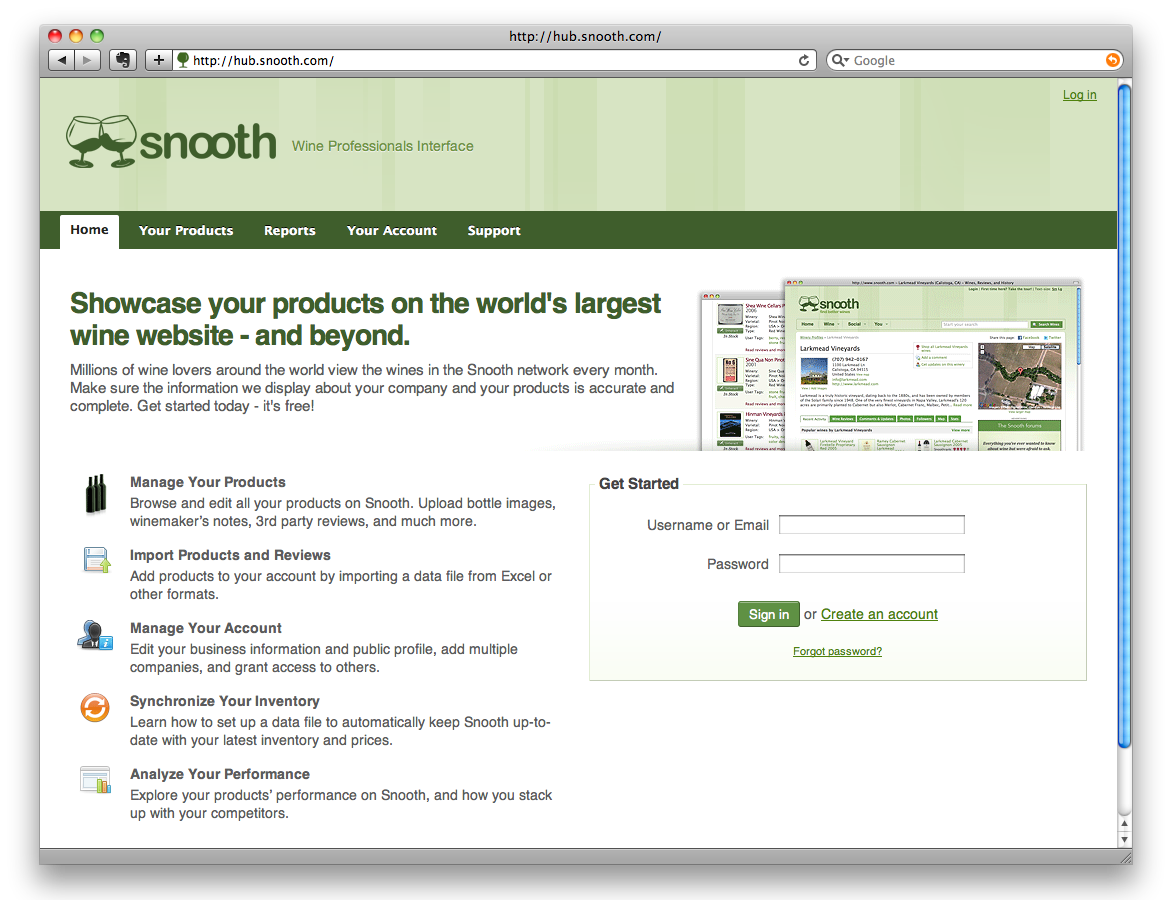Close the browser window with red button
The image size is (1172, 900).
(55, 36)
